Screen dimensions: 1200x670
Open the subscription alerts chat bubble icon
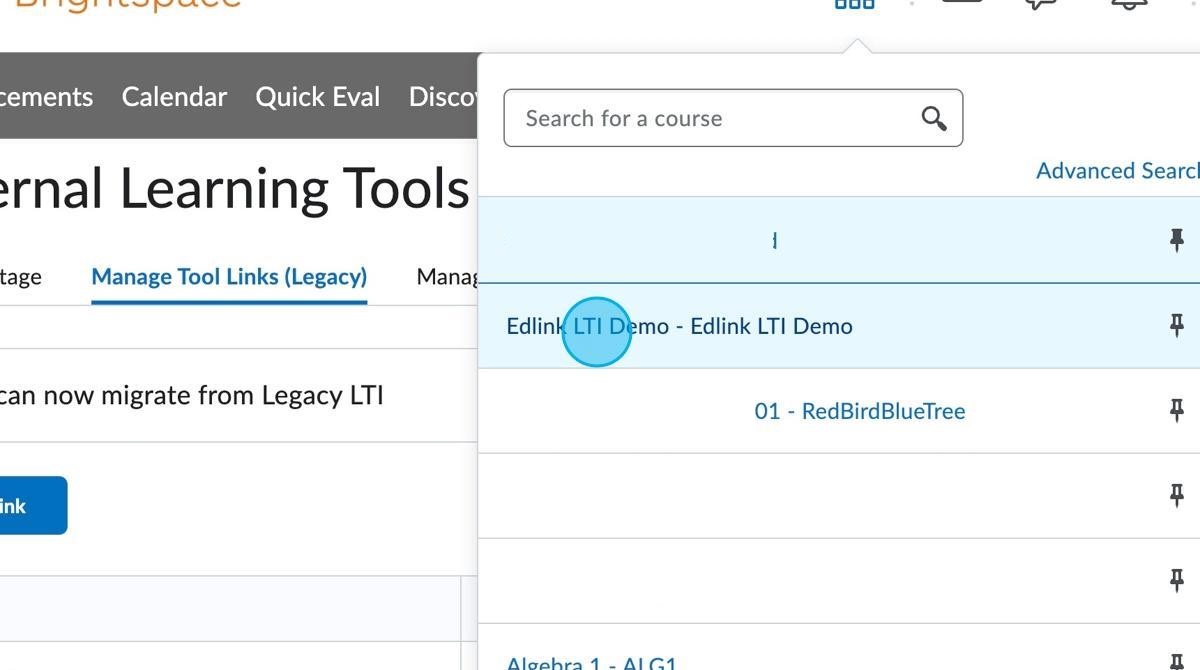point(1039,4)
